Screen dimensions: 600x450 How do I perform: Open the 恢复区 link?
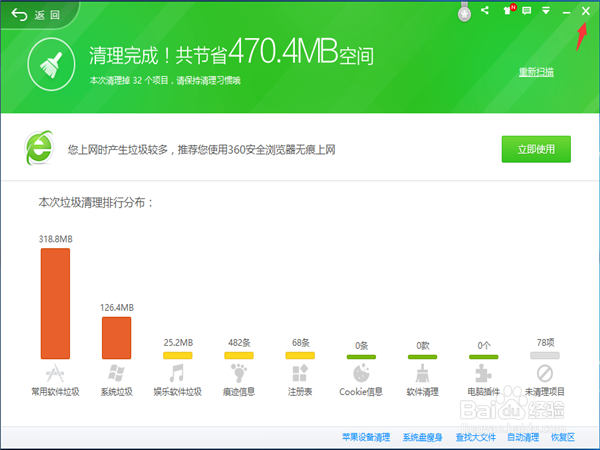pyautogui.click(x=563, y=437)
